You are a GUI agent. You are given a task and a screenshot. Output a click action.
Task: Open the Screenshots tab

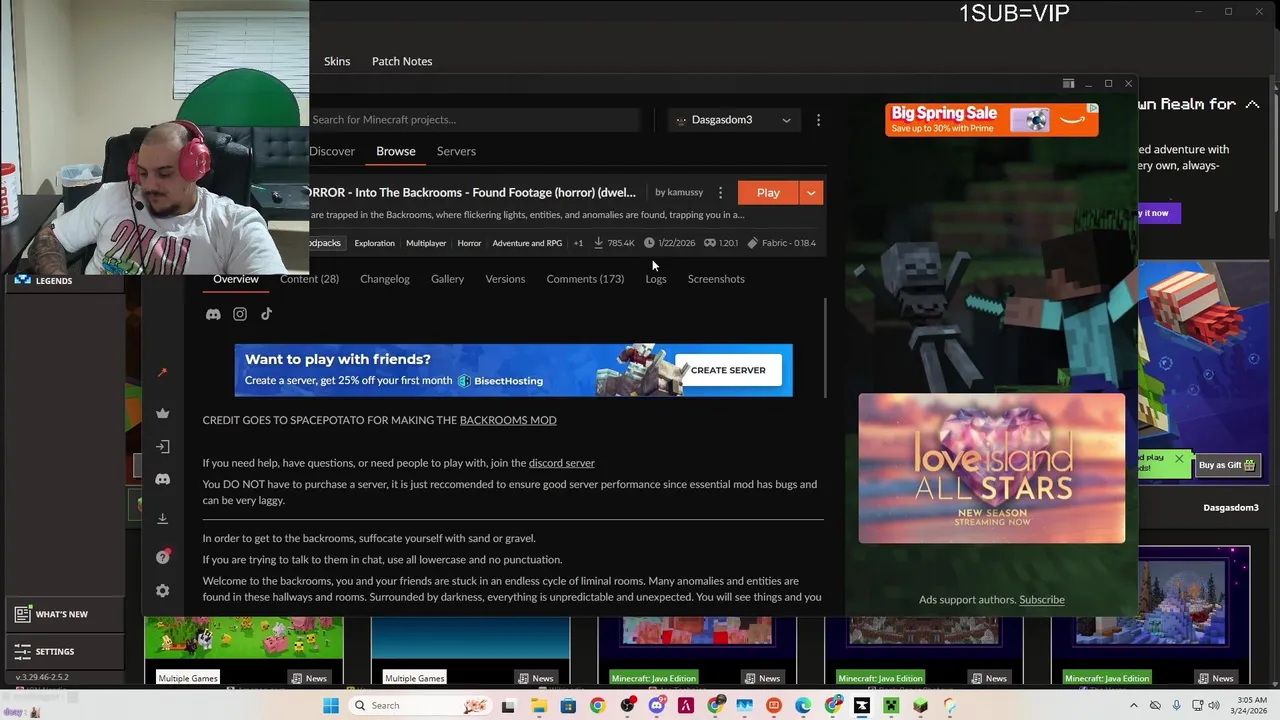click(x=716, y=279)
